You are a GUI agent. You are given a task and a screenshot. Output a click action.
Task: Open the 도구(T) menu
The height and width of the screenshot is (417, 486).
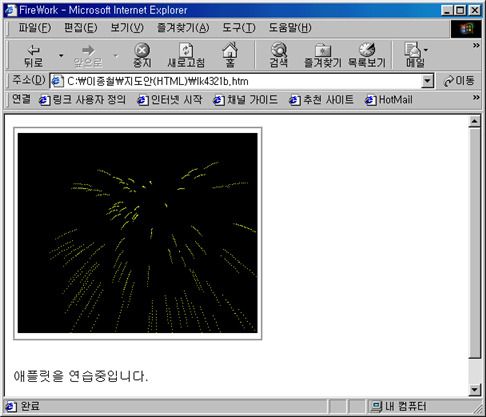(x=239, y=28)
